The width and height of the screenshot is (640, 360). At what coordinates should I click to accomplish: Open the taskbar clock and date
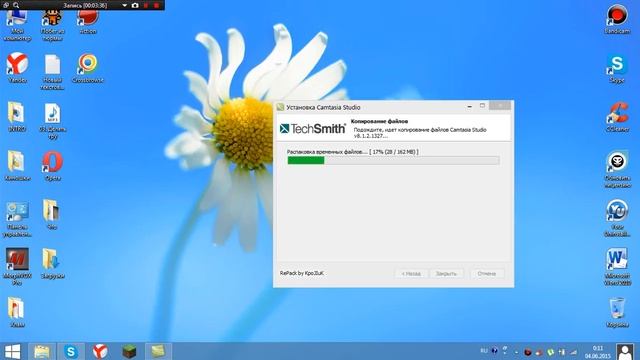click(x=598, y=352)
